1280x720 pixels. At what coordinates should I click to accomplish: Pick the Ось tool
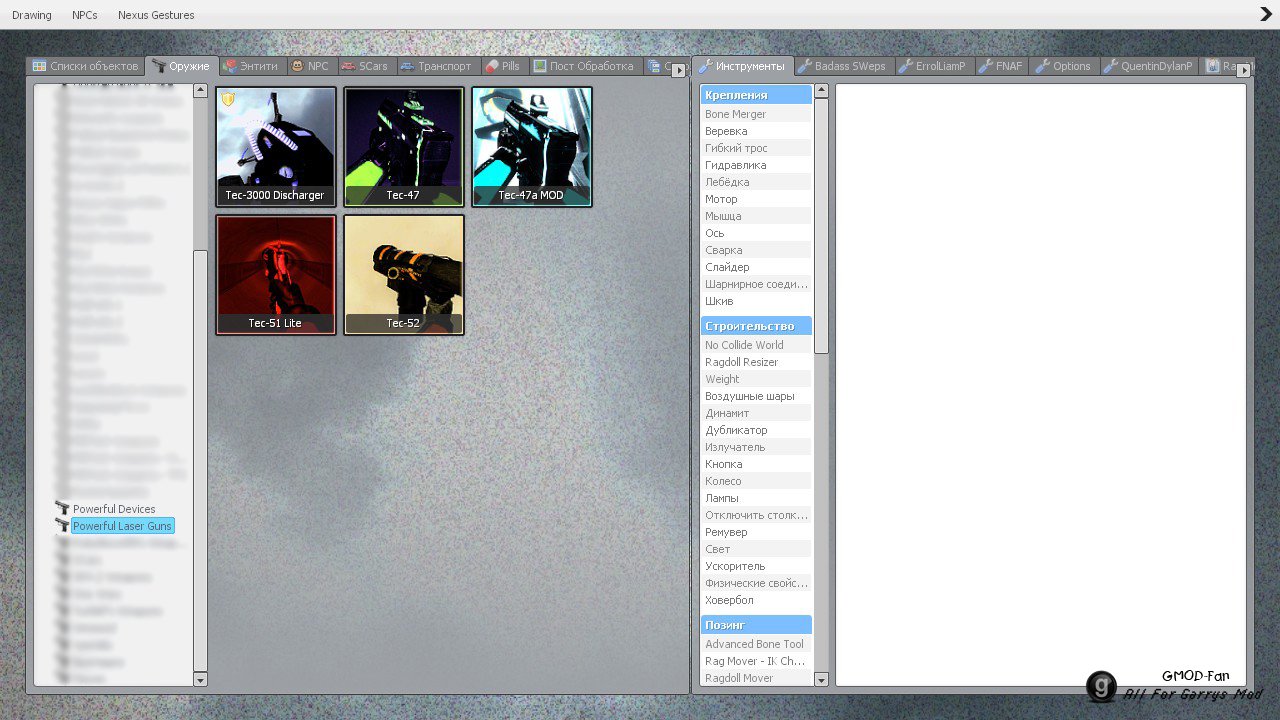pos(756,233)
